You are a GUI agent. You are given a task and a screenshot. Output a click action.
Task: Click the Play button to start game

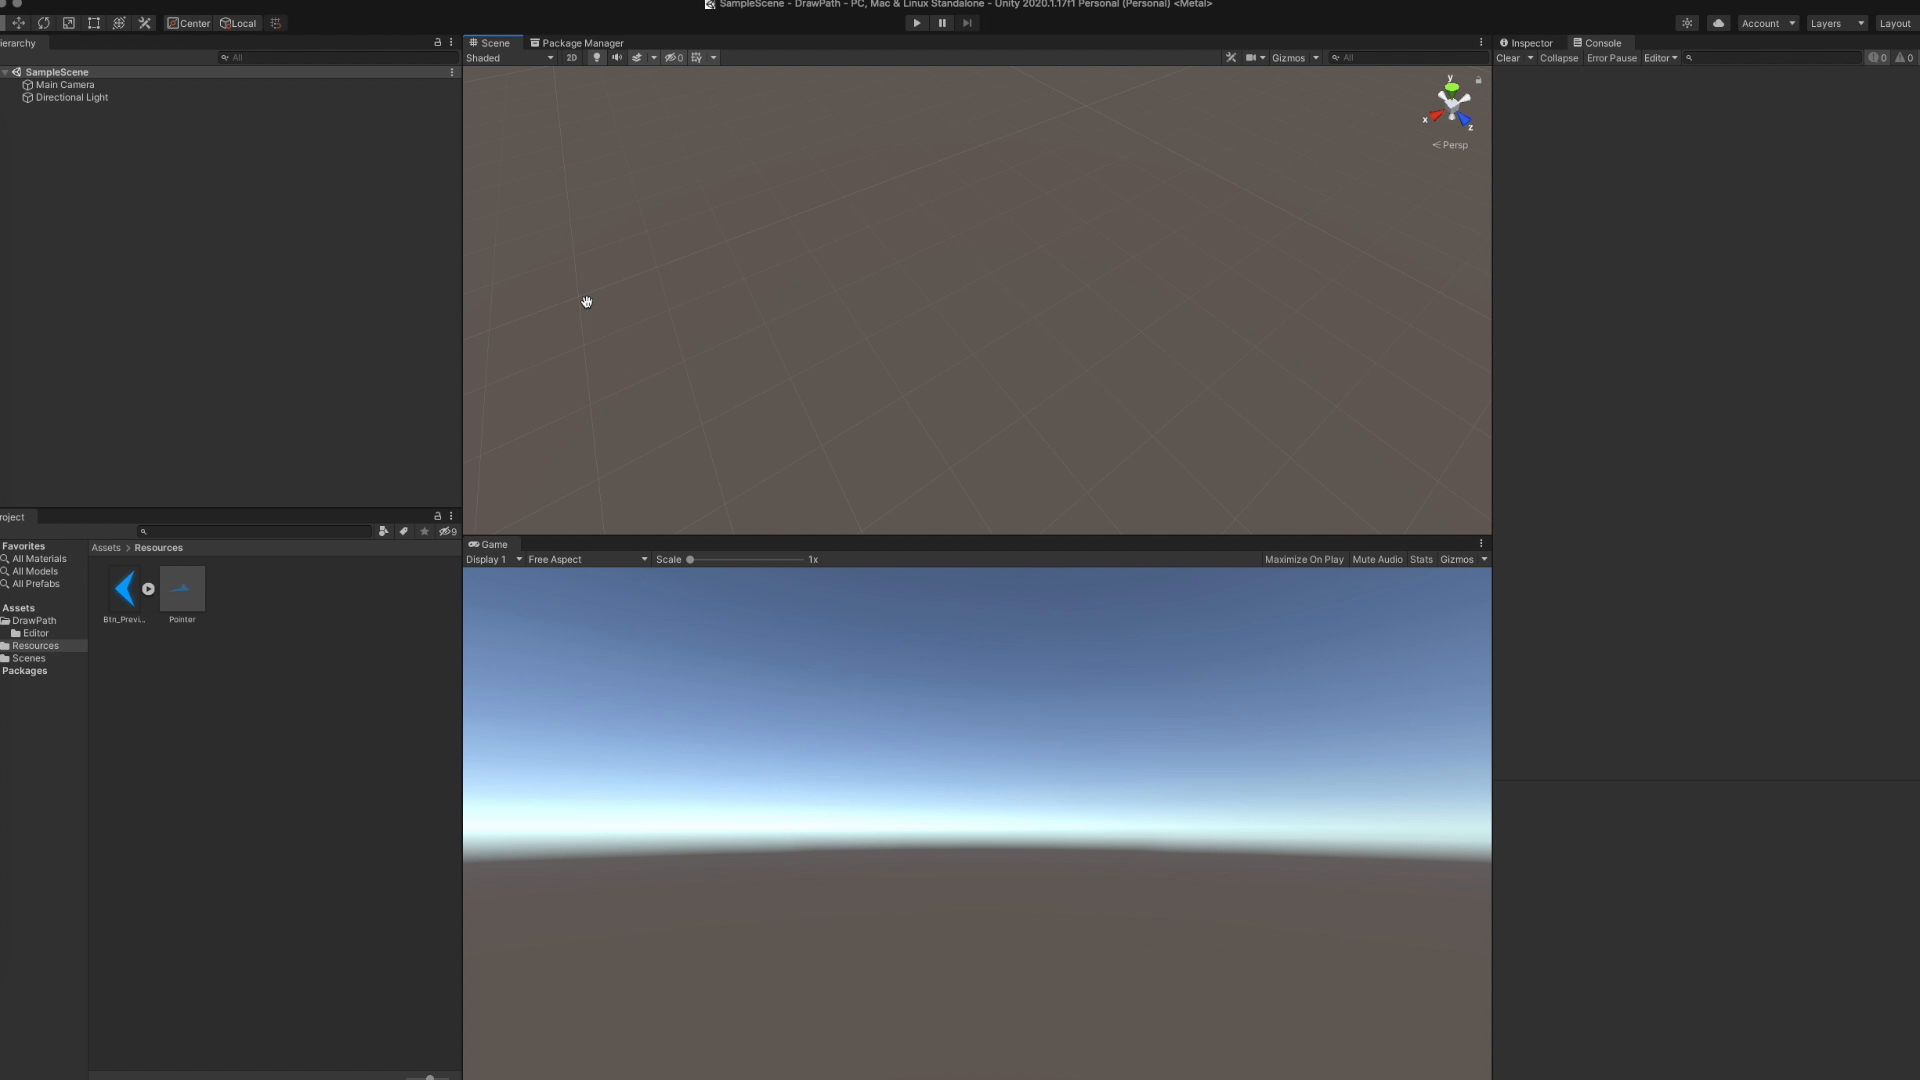(915, 22)
